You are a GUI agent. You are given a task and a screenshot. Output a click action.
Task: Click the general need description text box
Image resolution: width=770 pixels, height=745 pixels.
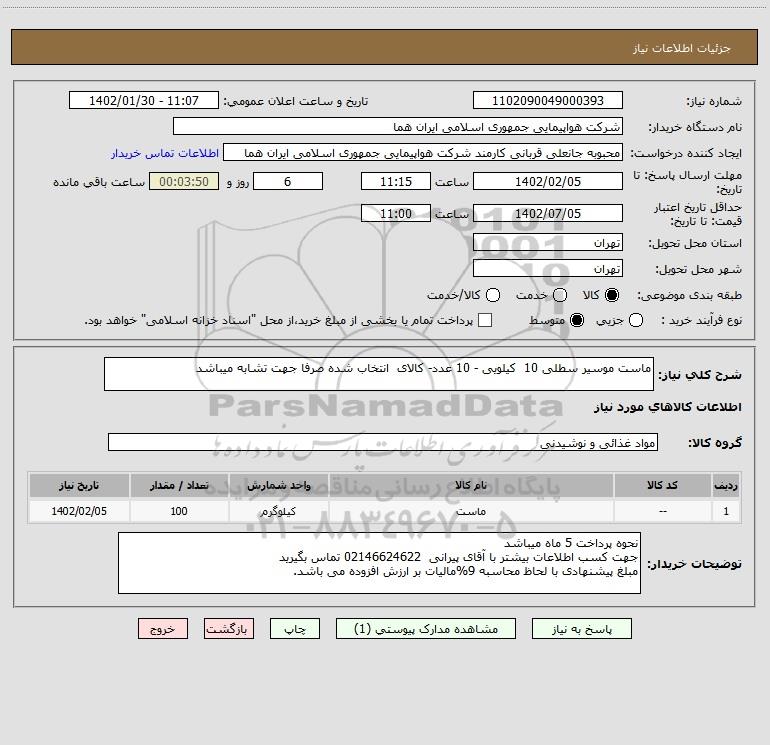coord(379,374)
